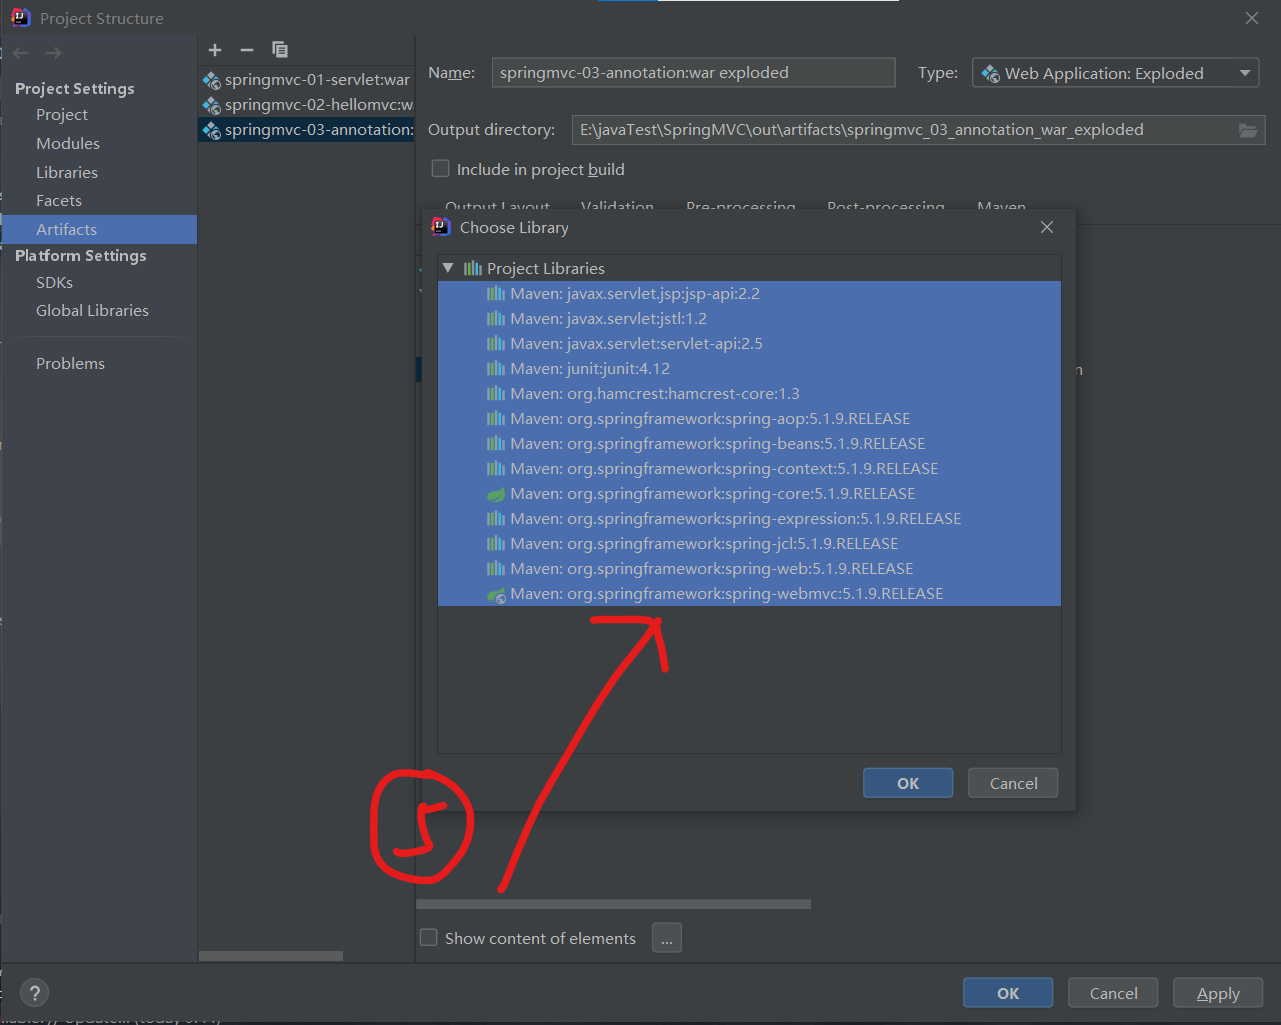Screen dimensions: 1281x1025
Task: Select spring-beans:5.1.9.RELEASE library
Action: (749, 444)
